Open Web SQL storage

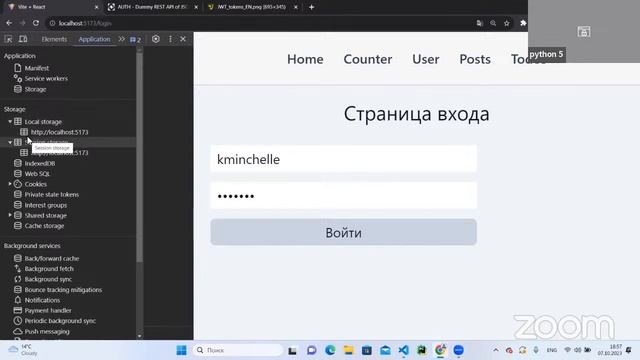[37, 173]
